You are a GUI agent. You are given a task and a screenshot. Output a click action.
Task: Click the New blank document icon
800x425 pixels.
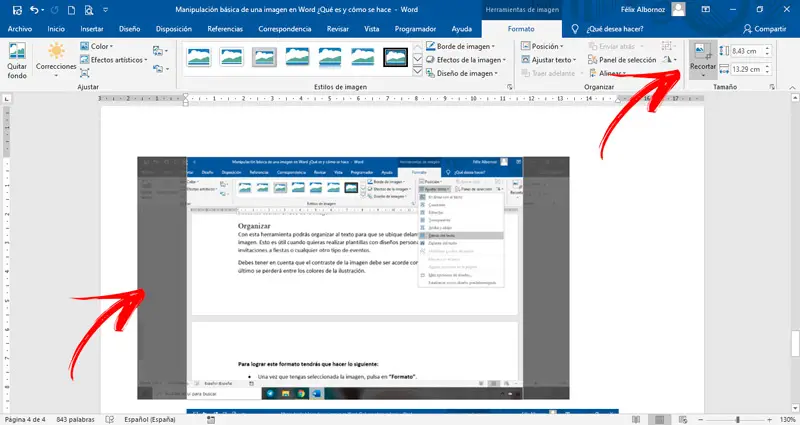click(71, 10)
